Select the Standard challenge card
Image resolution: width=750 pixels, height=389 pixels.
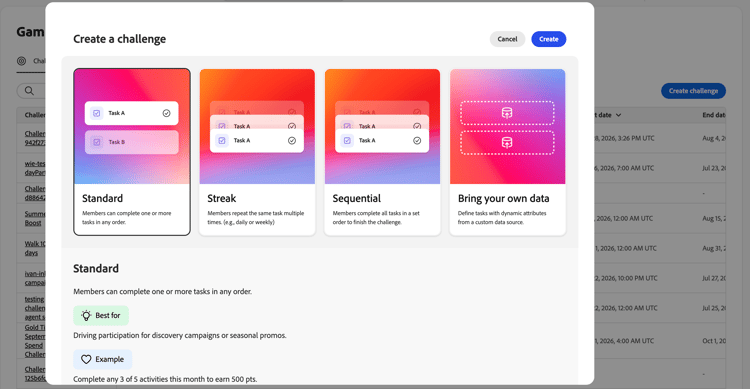(132, 152)
